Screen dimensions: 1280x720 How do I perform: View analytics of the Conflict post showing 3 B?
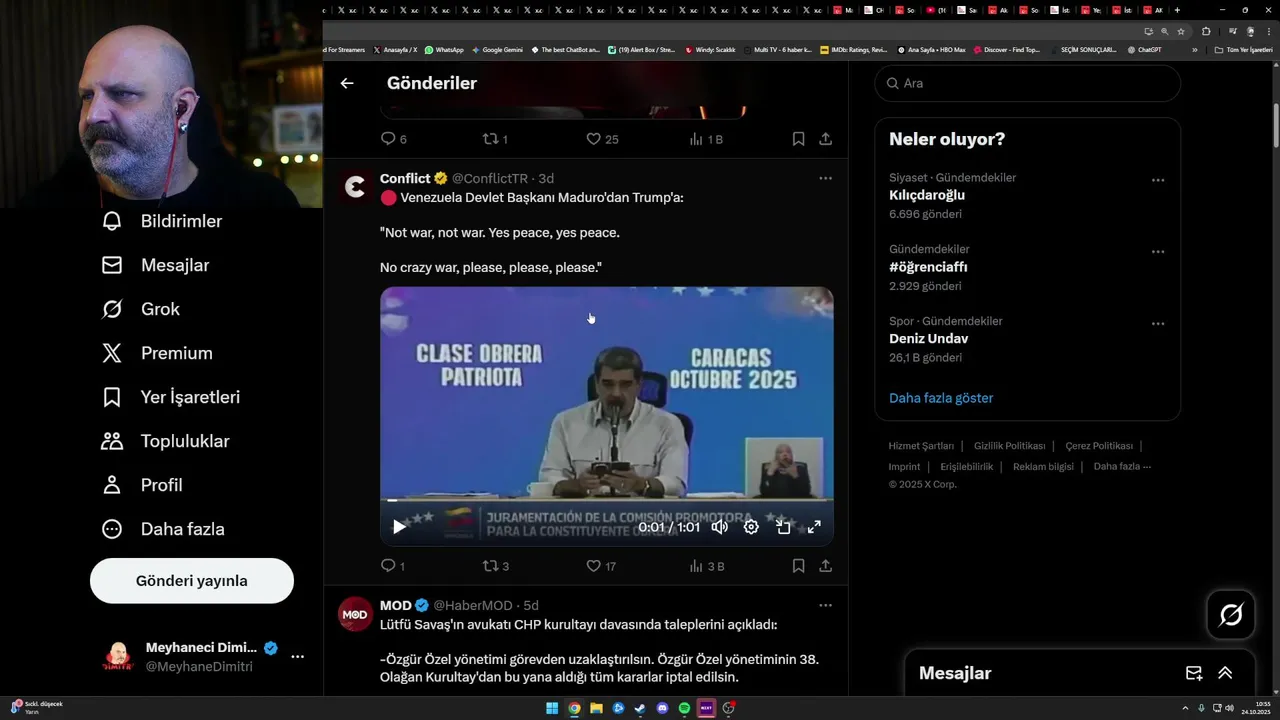click(x=706, y=566)
